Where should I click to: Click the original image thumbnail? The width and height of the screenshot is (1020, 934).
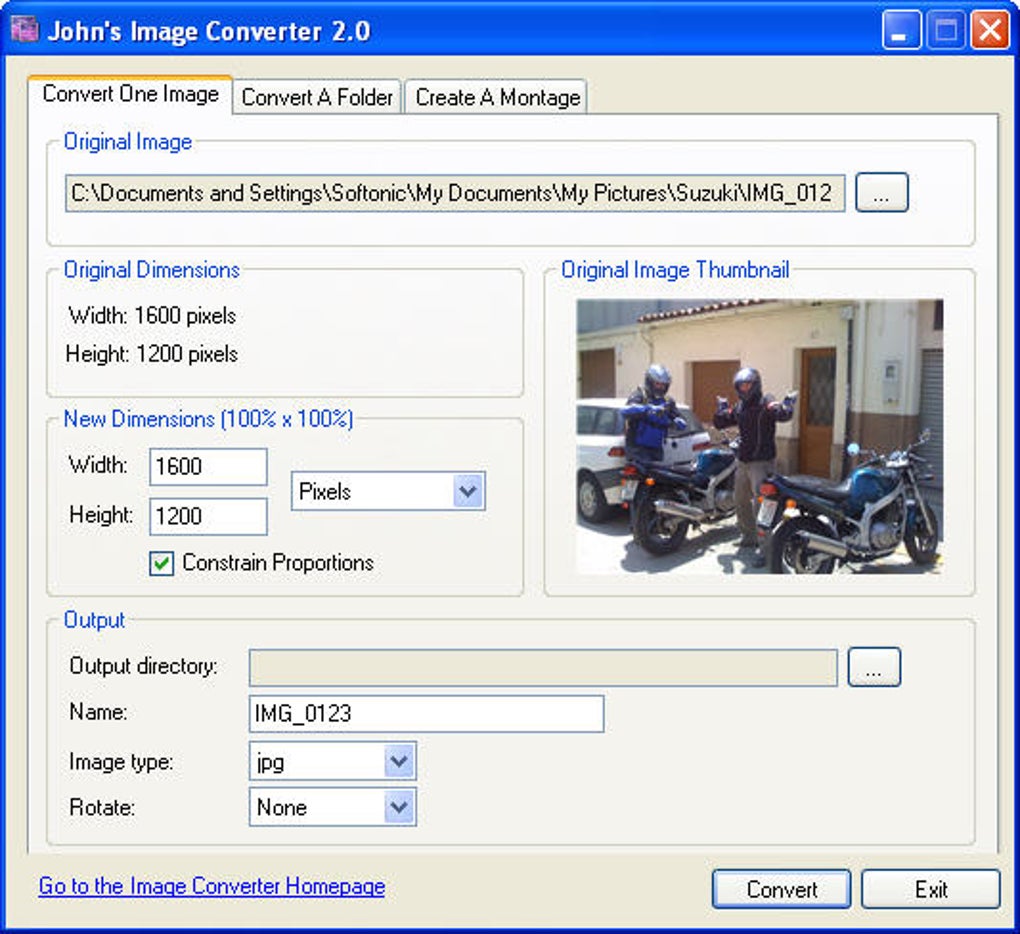click(x=759, y=436)
